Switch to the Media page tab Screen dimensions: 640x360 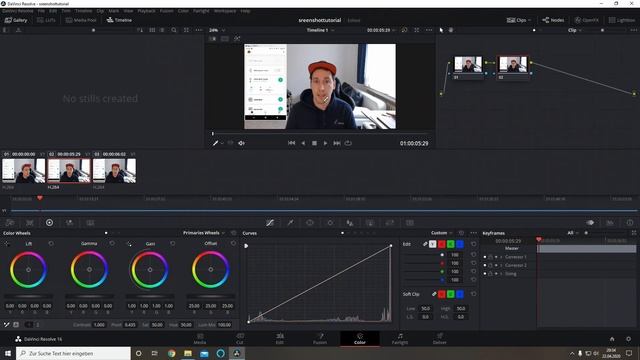(200, 338)
